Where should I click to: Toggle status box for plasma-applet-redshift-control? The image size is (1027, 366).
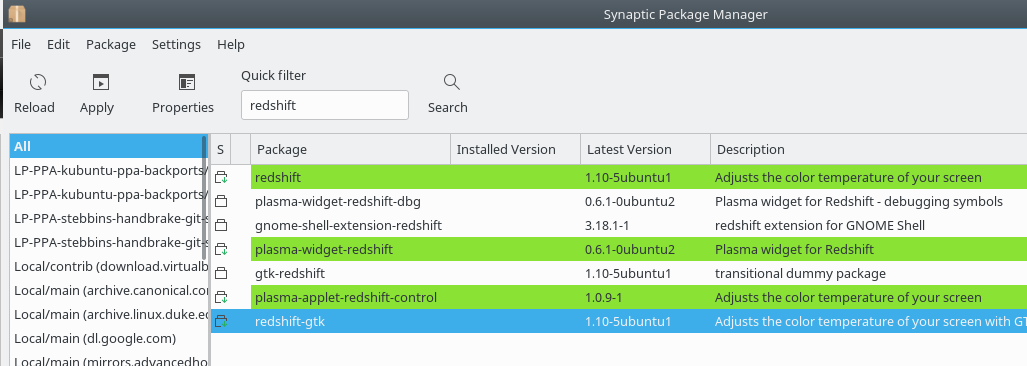click(221, 298)
